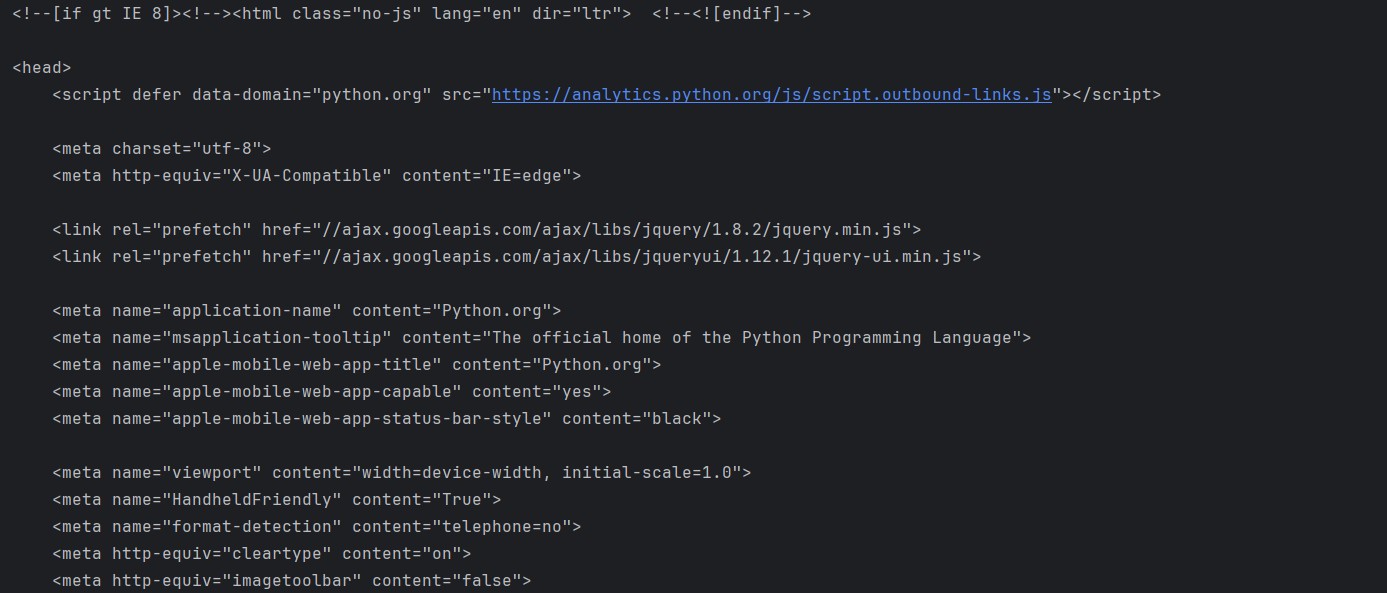
Task: Place cursor on meta charset utf-8 line
Action: point(162,149)
